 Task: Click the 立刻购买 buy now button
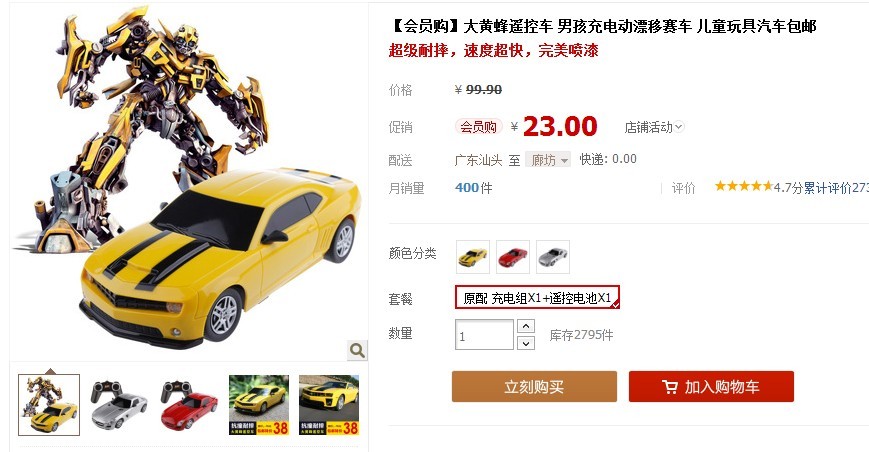534,387
